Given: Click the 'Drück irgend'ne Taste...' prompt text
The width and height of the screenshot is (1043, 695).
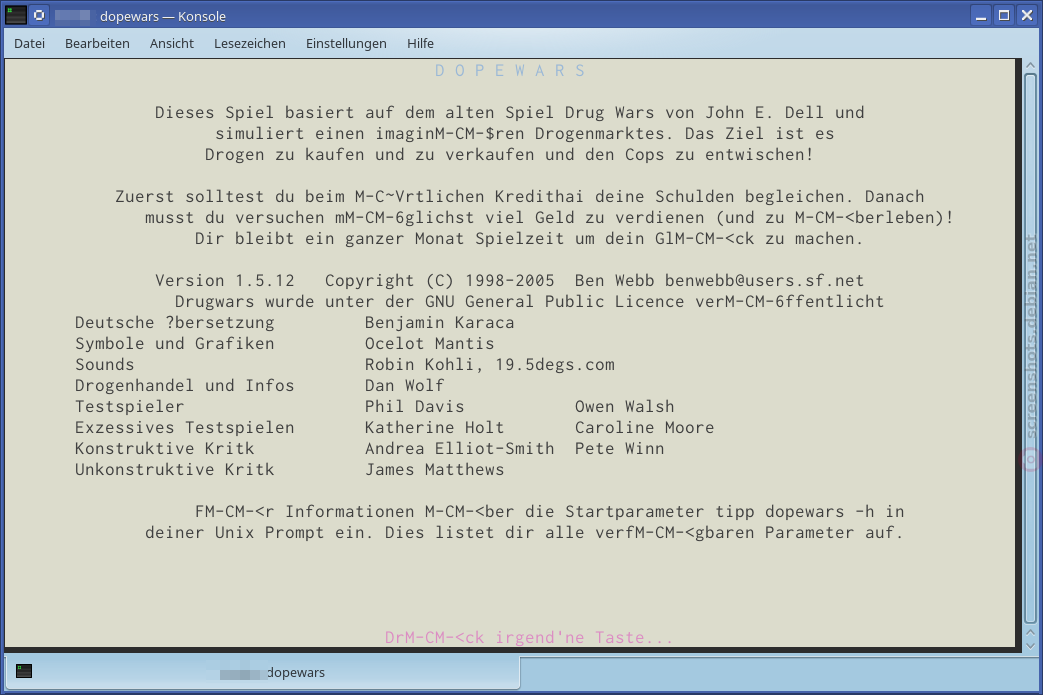Looking at the screenshot, I should [x=529, y=638].
